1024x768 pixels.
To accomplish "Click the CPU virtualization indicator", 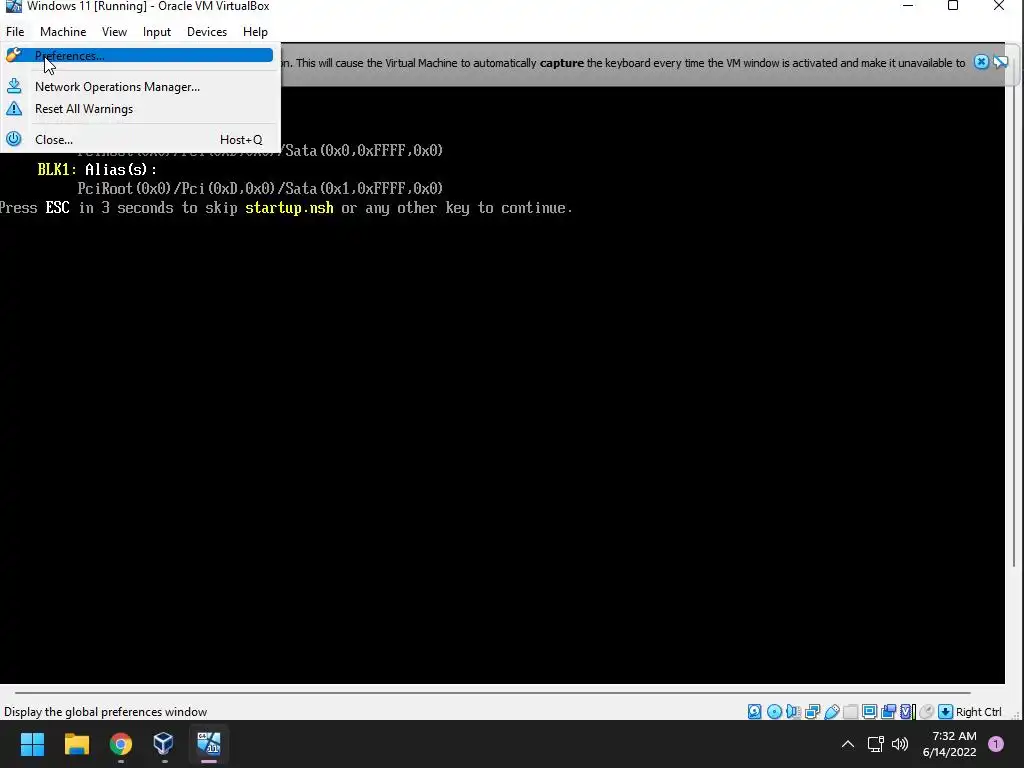I will pos(907,712).
